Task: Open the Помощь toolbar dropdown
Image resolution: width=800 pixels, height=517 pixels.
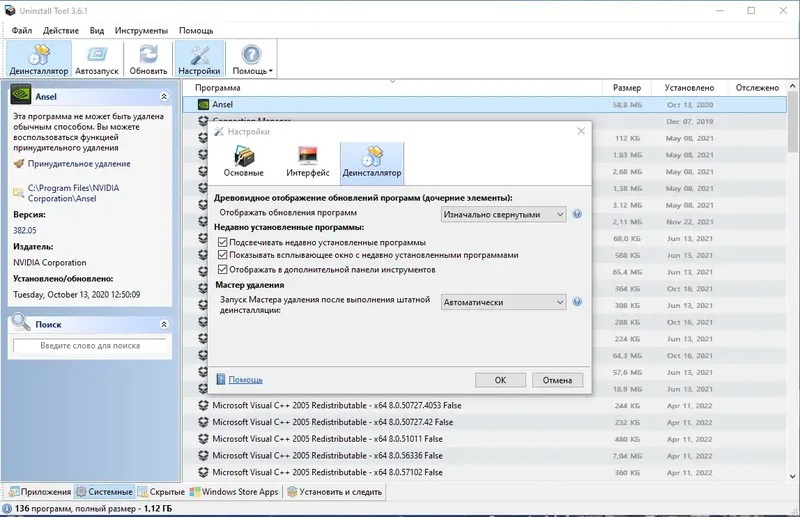Action: pos(252,59)
